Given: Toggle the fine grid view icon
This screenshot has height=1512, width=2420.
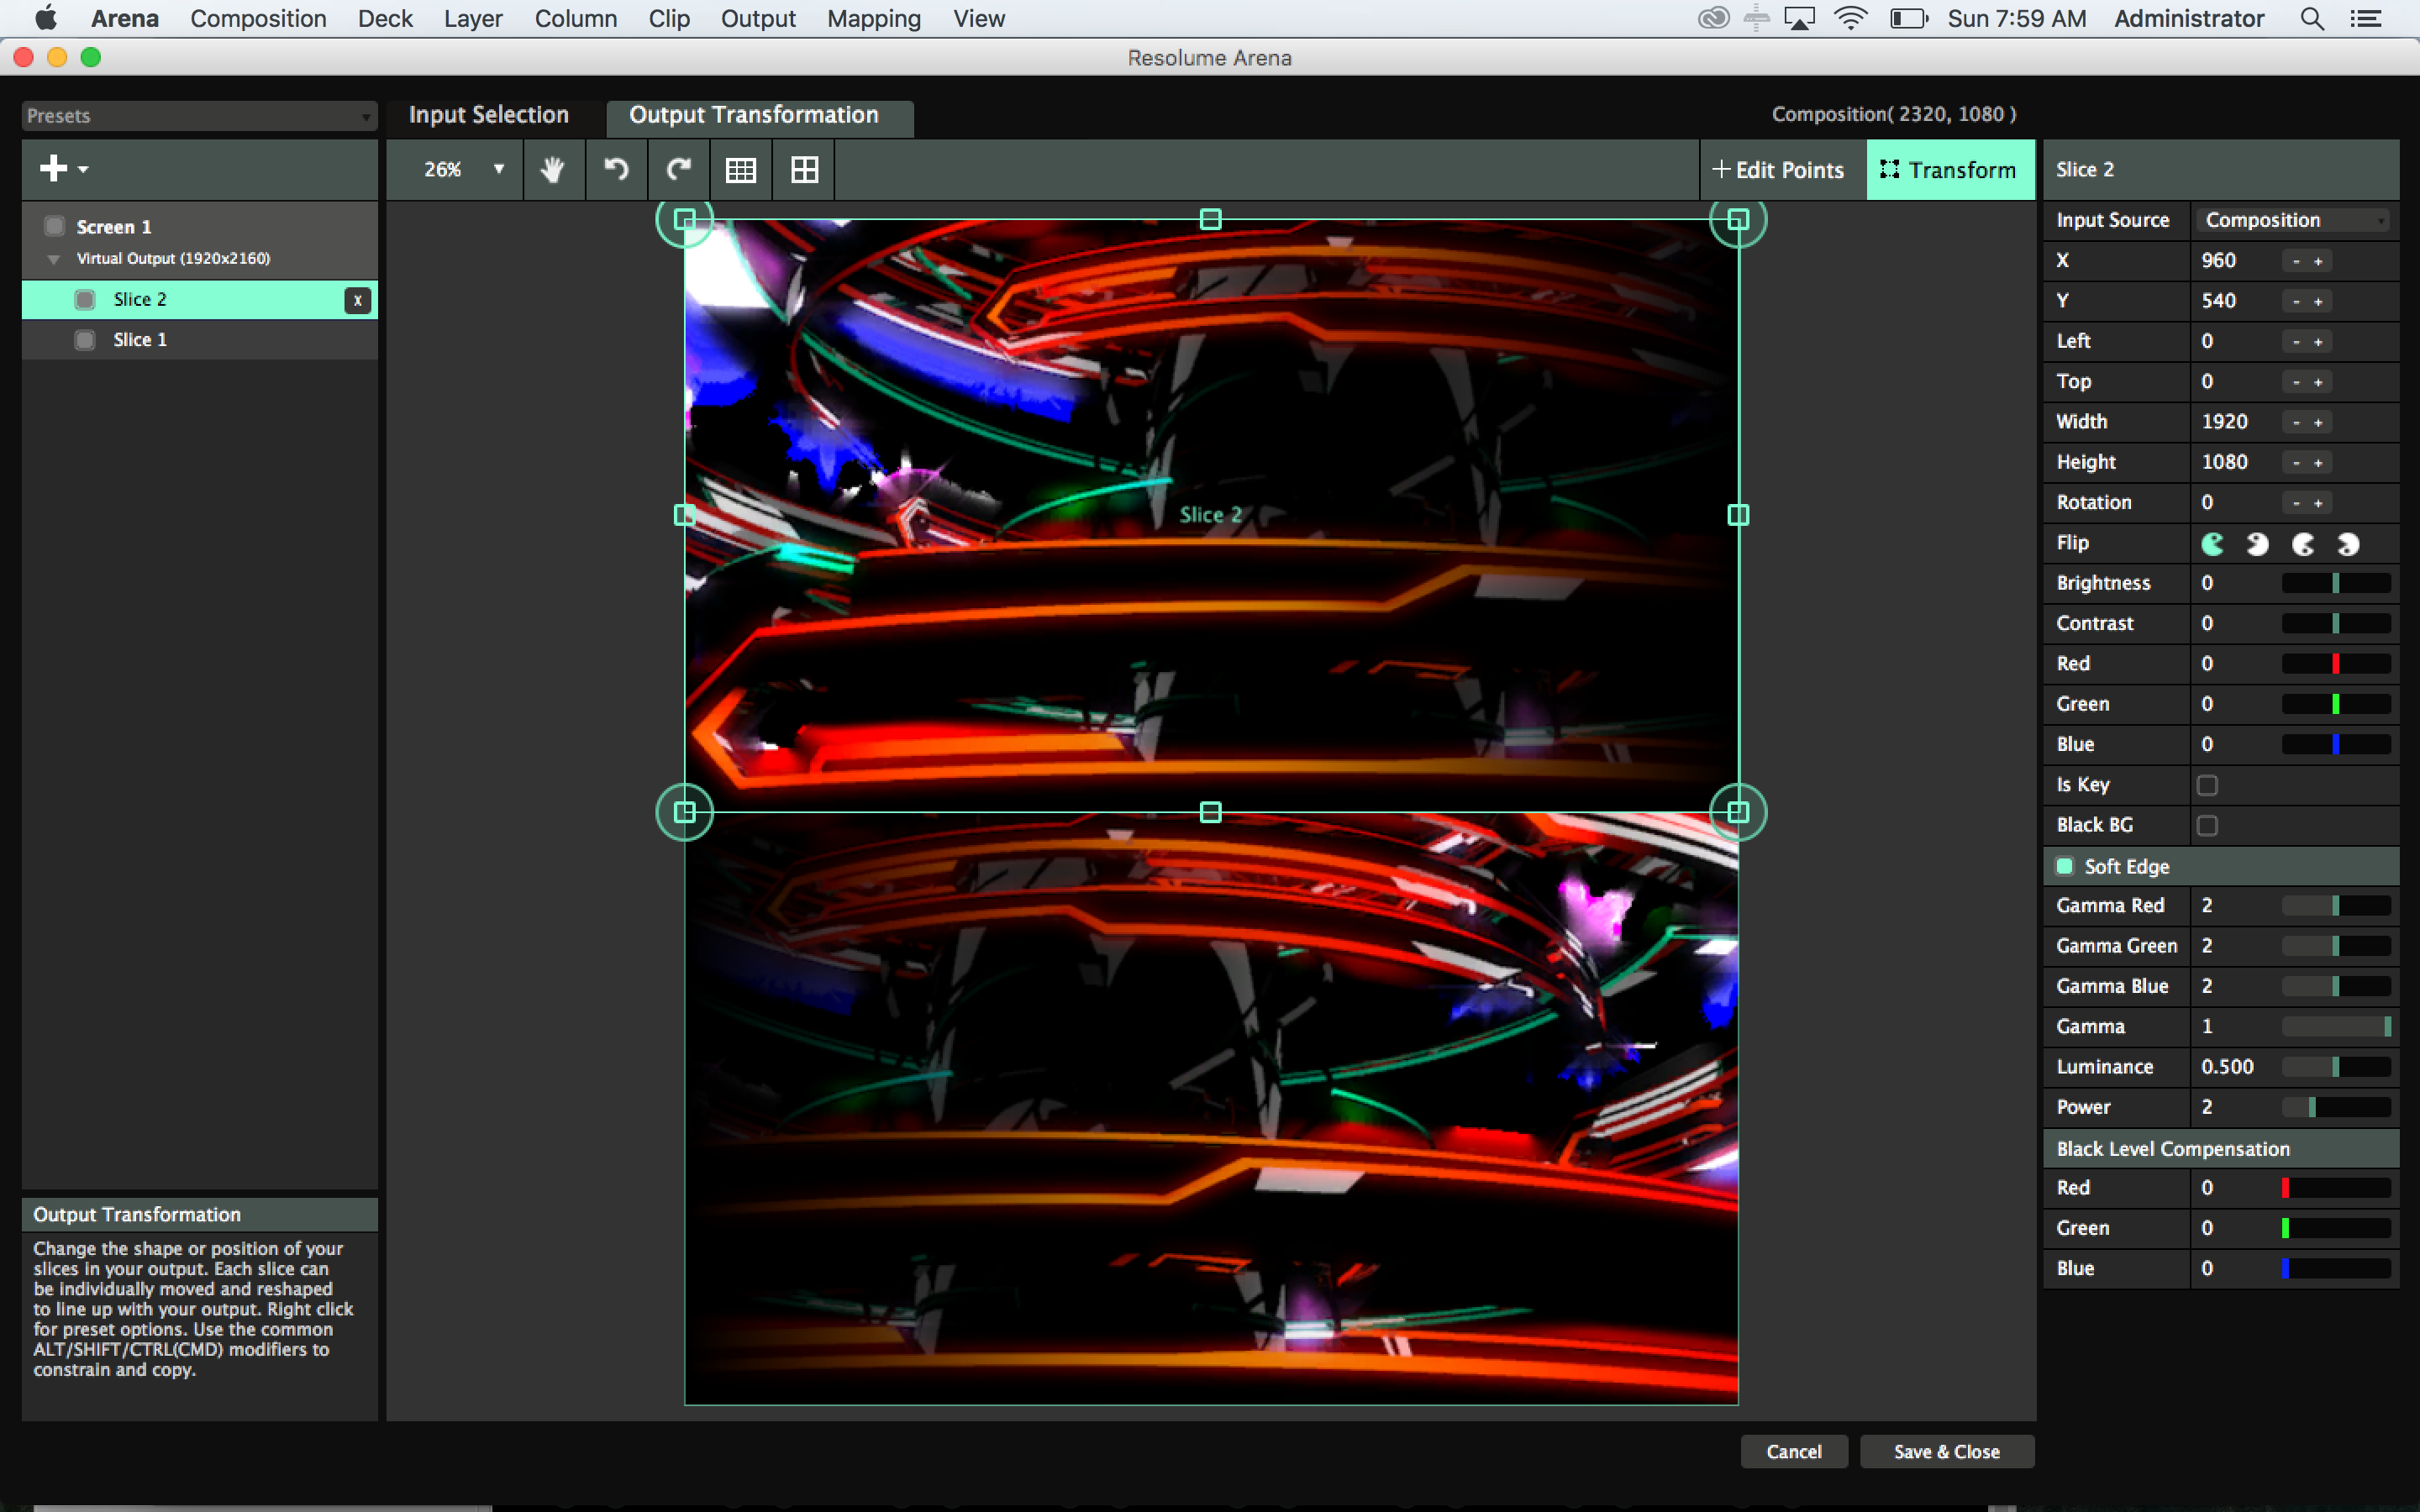Looking at the screenshot, I should point(740,170).
